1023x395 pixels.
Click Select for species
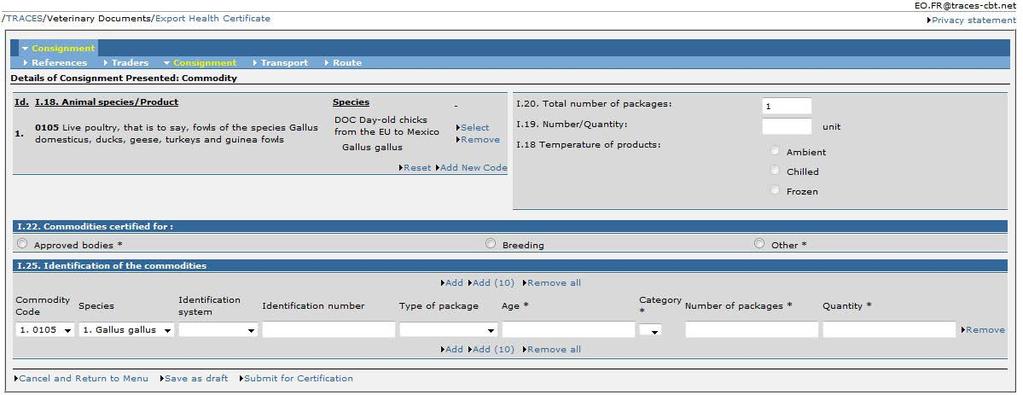coord(474,127)
